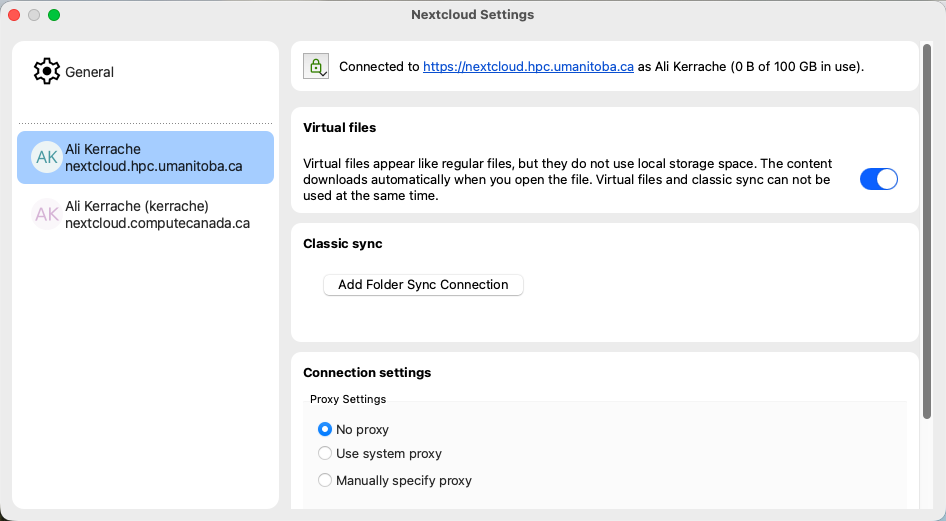The height and width of the screenshot is (521, 946).
Task: Select the No proxy option
Action: (325, 430)
